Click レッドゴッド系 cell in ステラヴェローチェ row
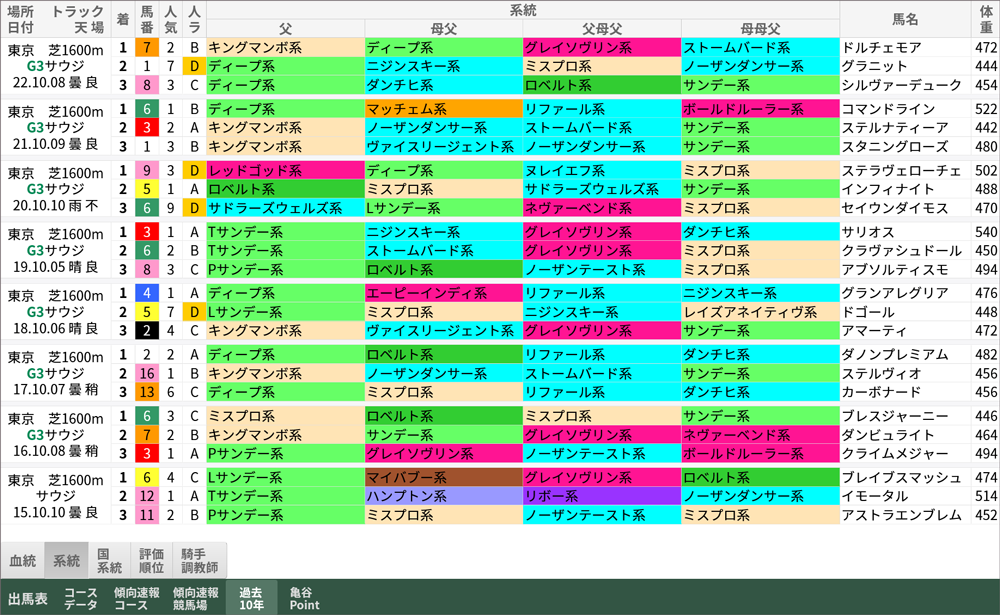 coord(285,170)
